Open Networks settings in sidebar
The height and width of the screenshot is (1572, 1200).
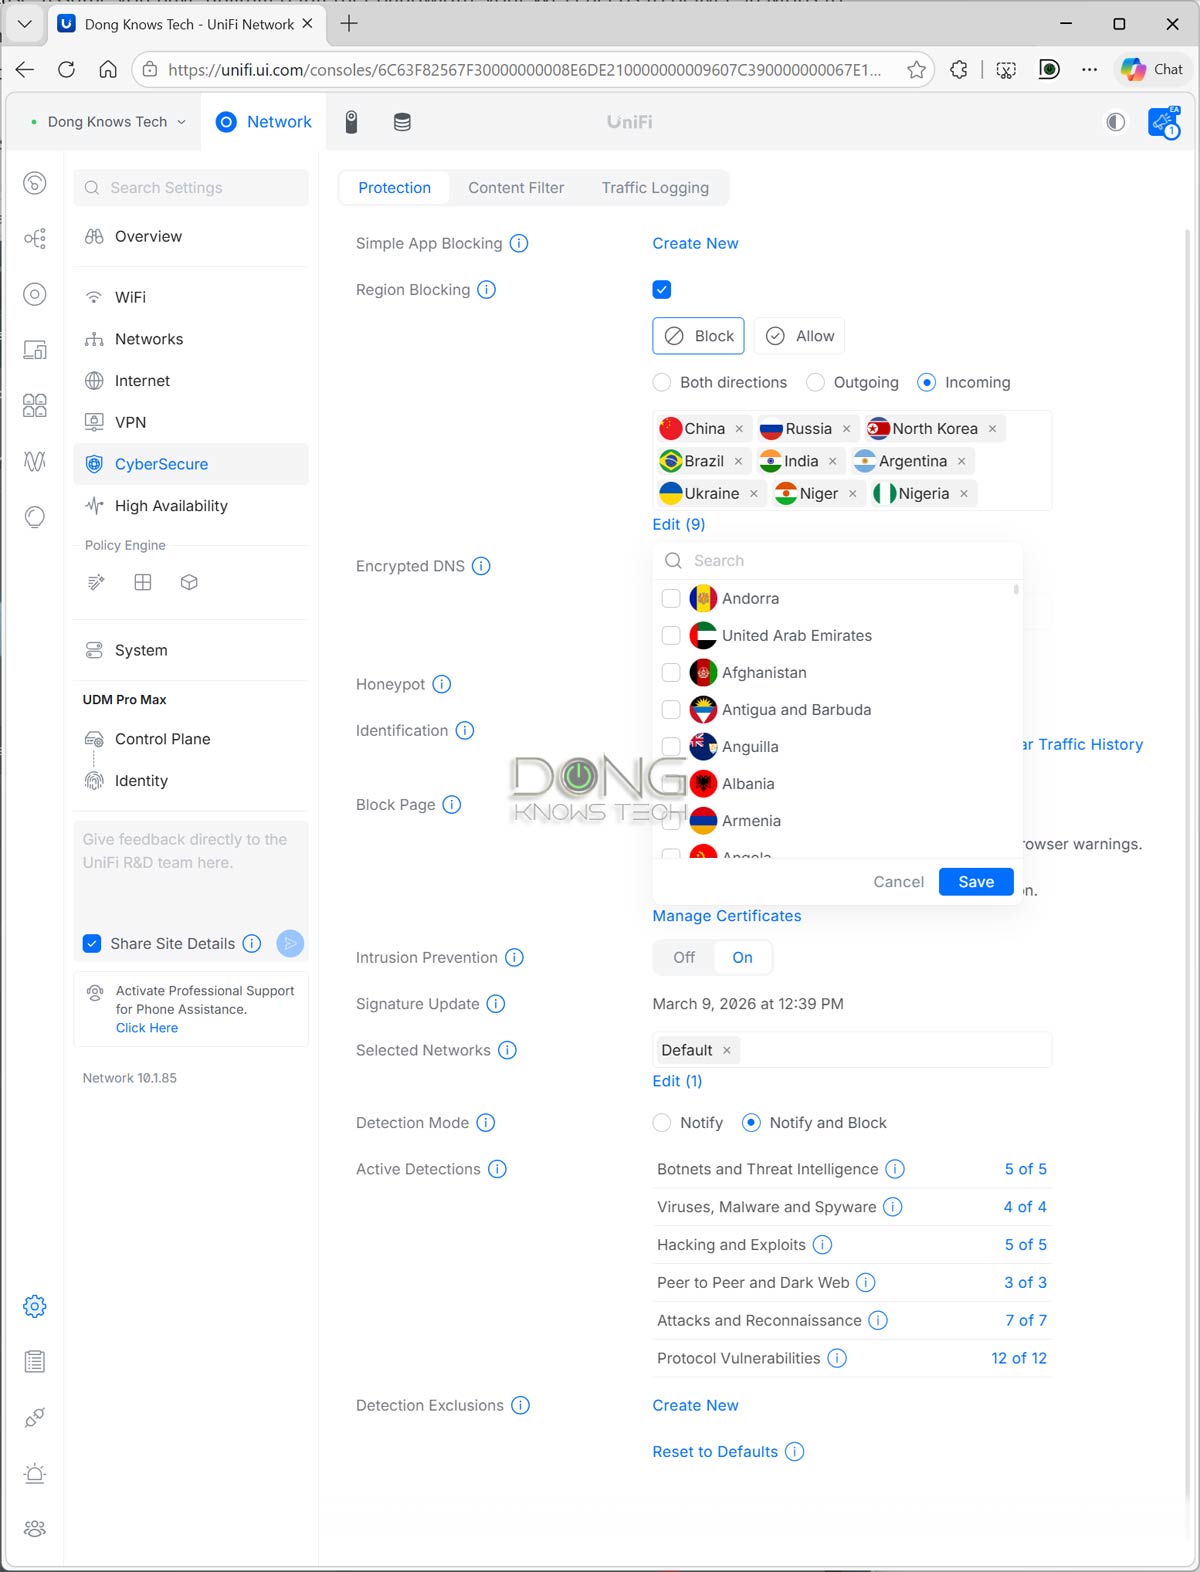[x=191, y=339]
